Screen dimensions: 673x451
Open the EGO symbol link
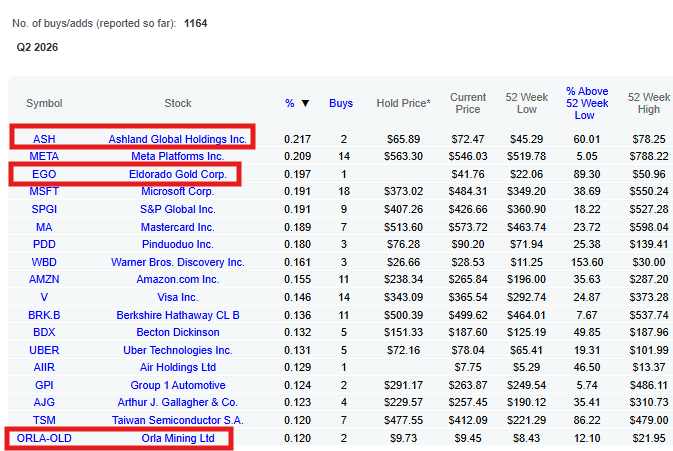(44, 175)
